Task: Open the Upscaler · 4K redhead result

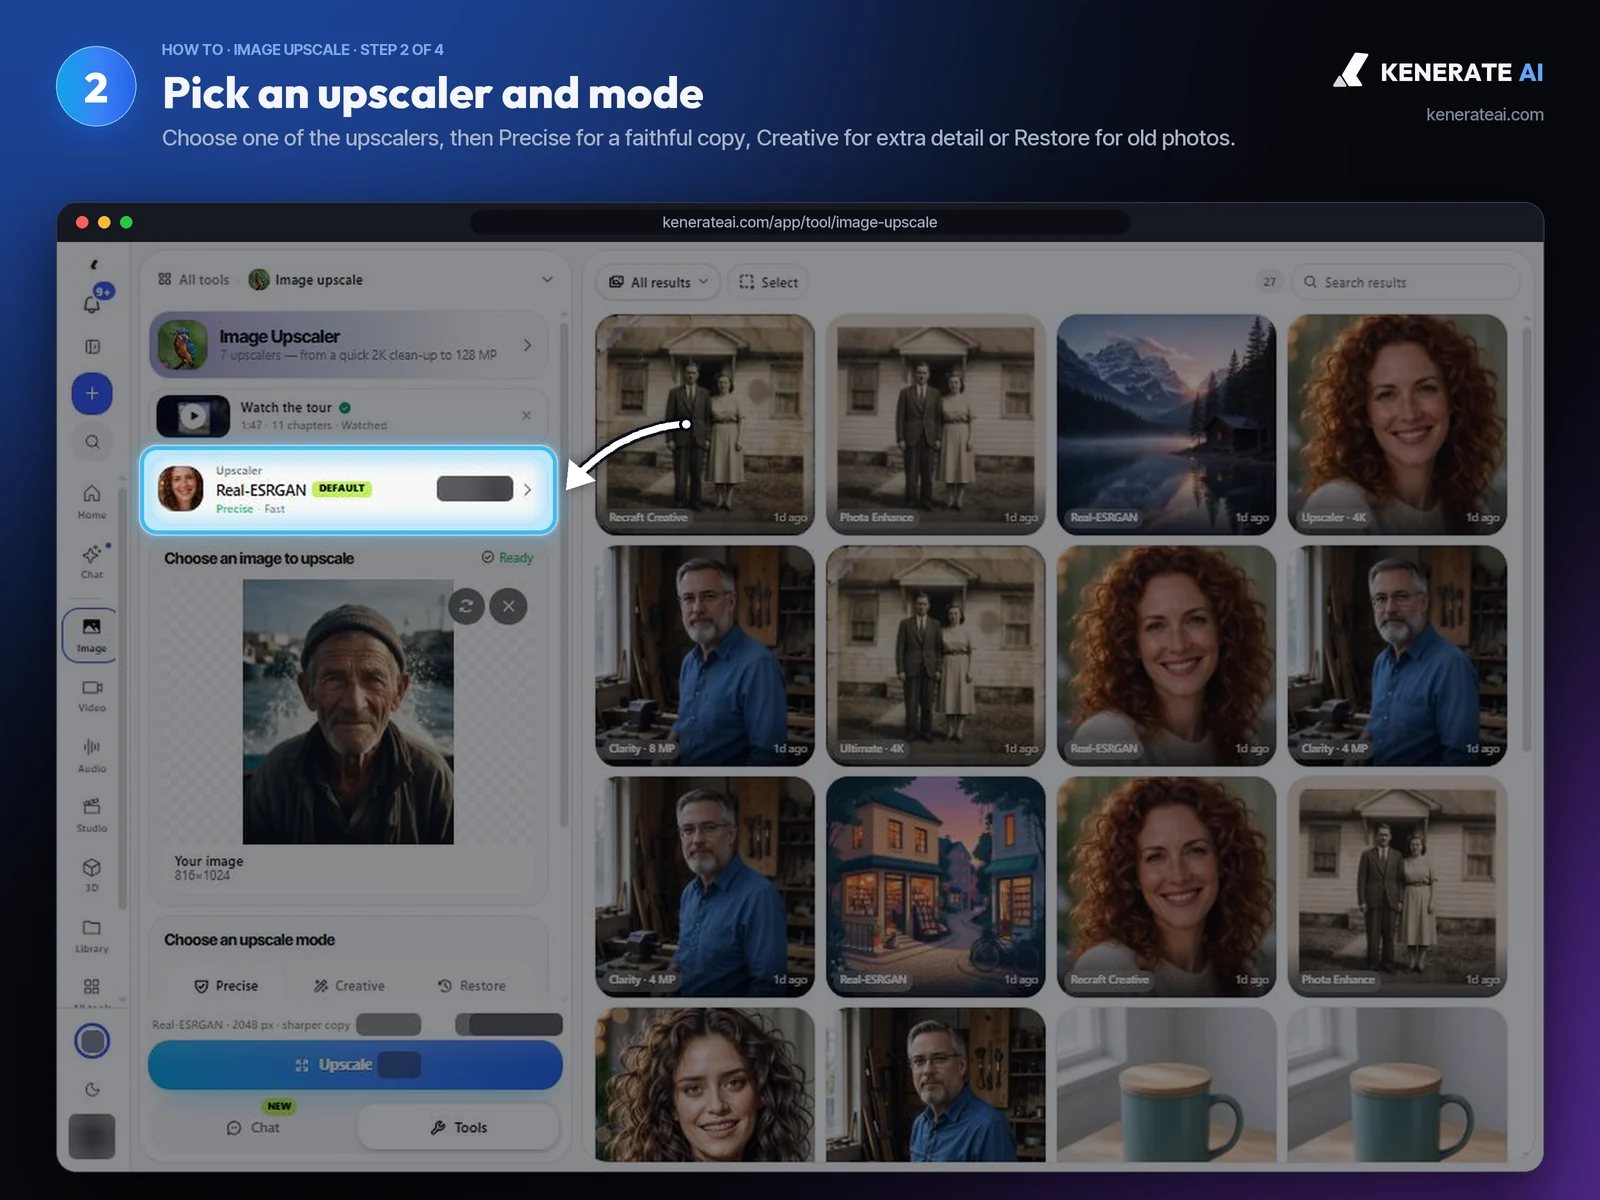Action: click(1397, 425)
